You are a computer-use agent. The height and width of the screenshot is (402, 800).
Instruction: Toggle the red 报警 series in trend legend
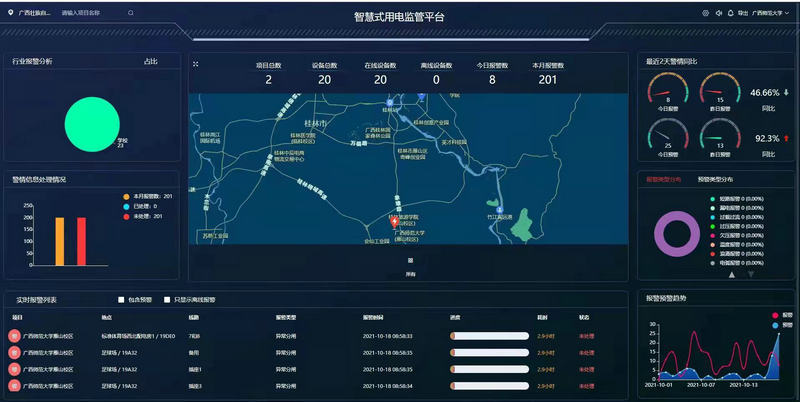[783, 316]
